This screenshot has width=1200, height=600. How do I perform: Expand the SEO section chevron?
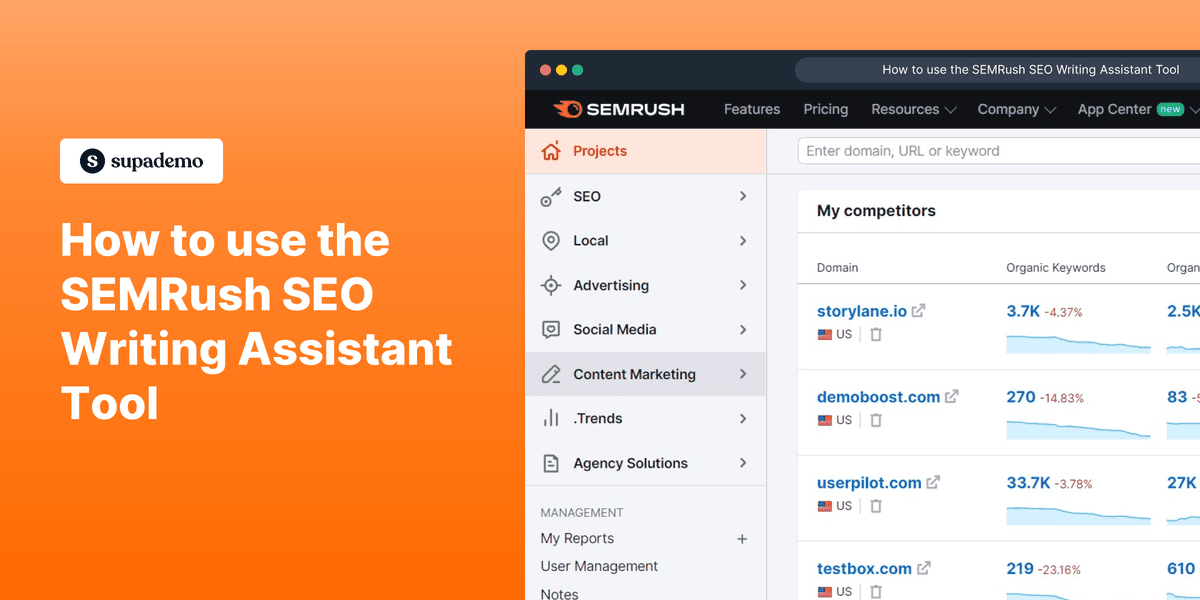pyautogui.click(x=742, y=196)
